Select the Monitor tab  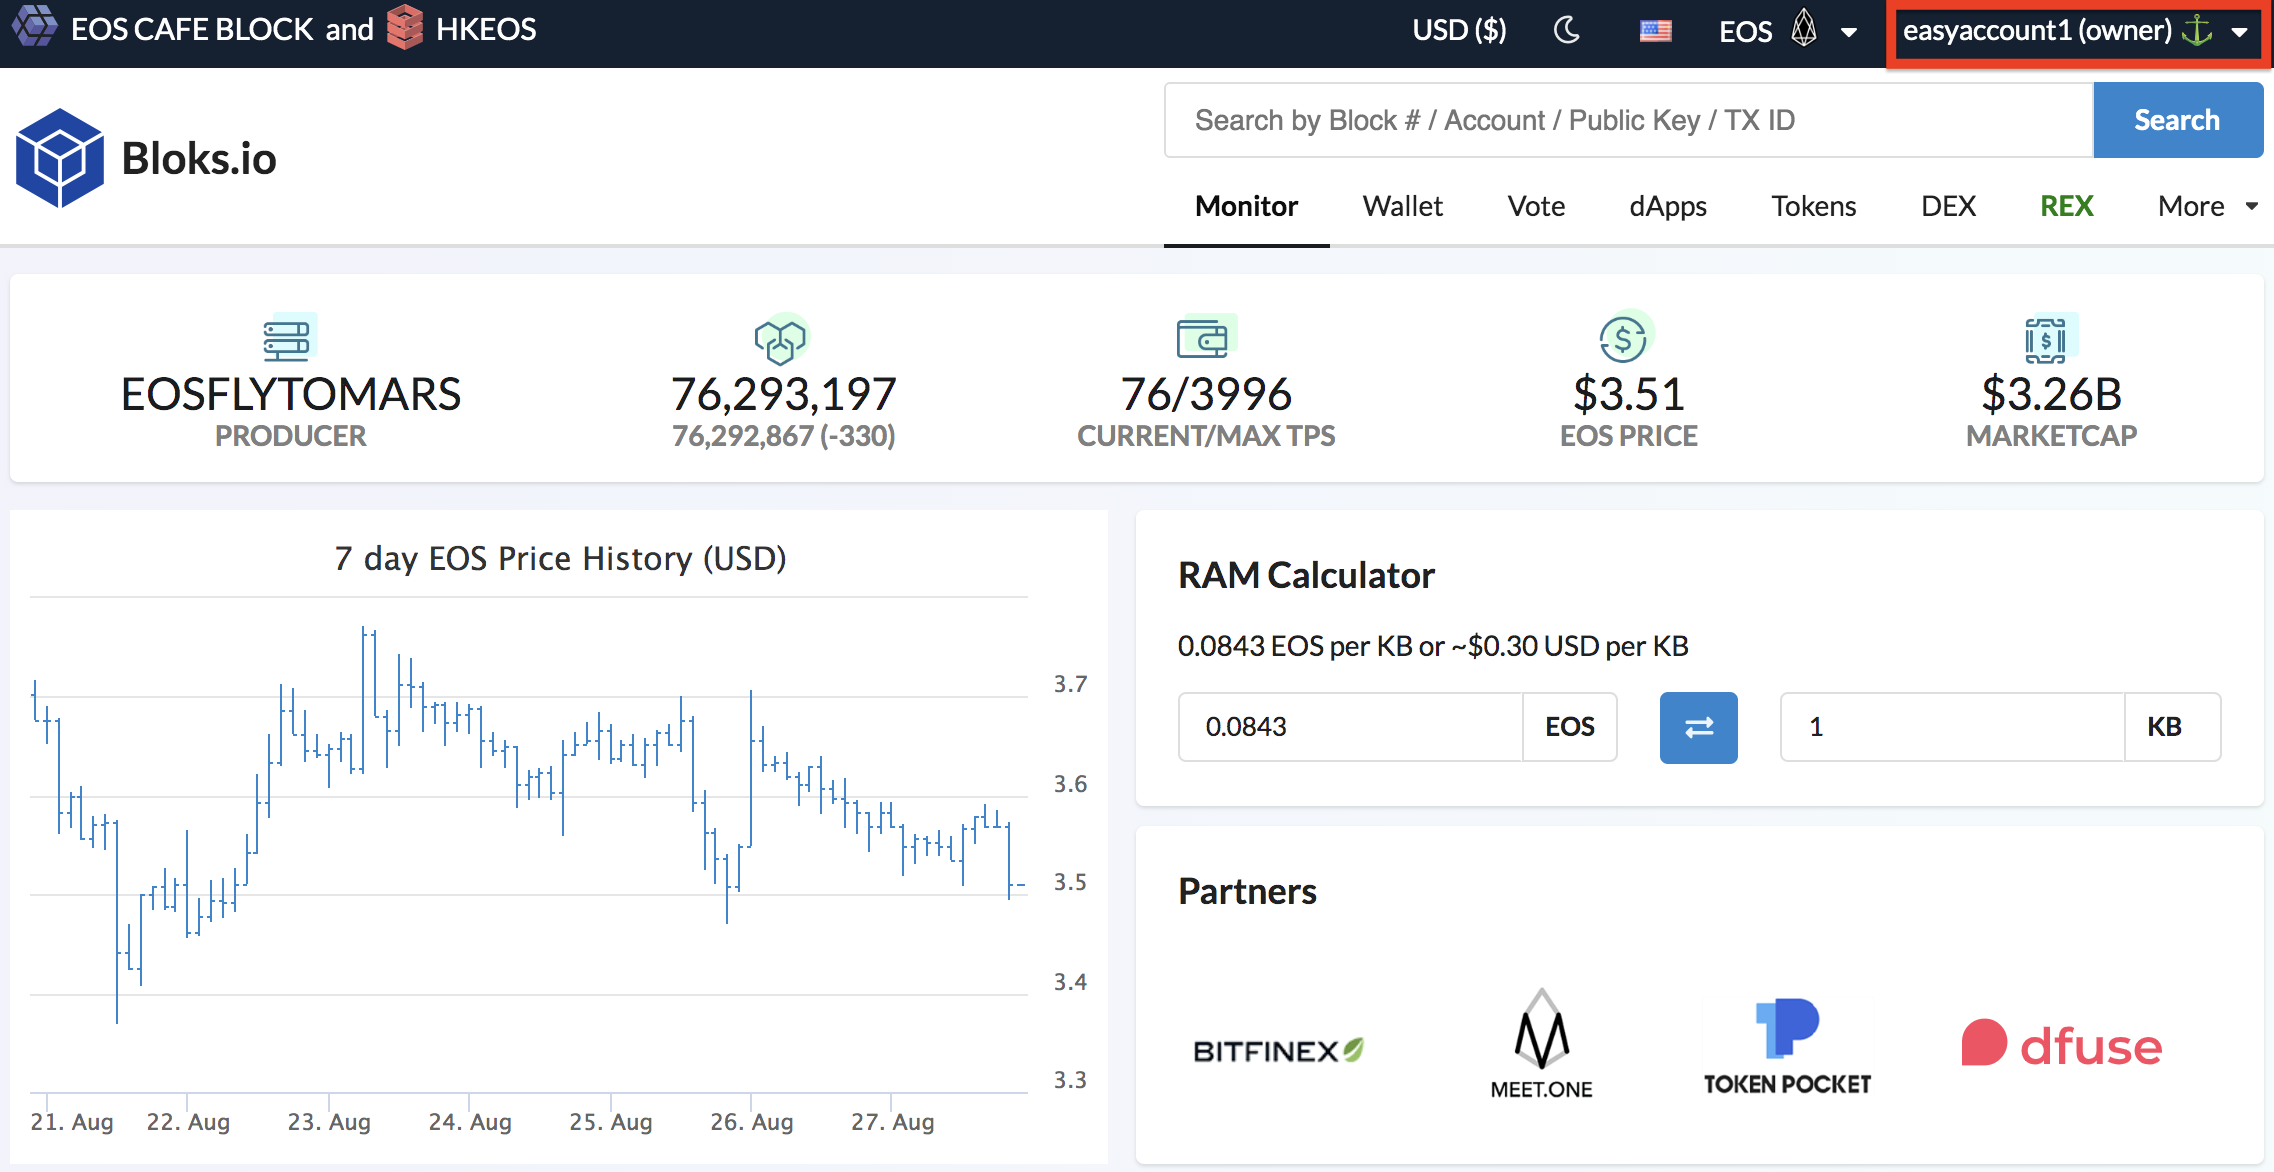1246,206
